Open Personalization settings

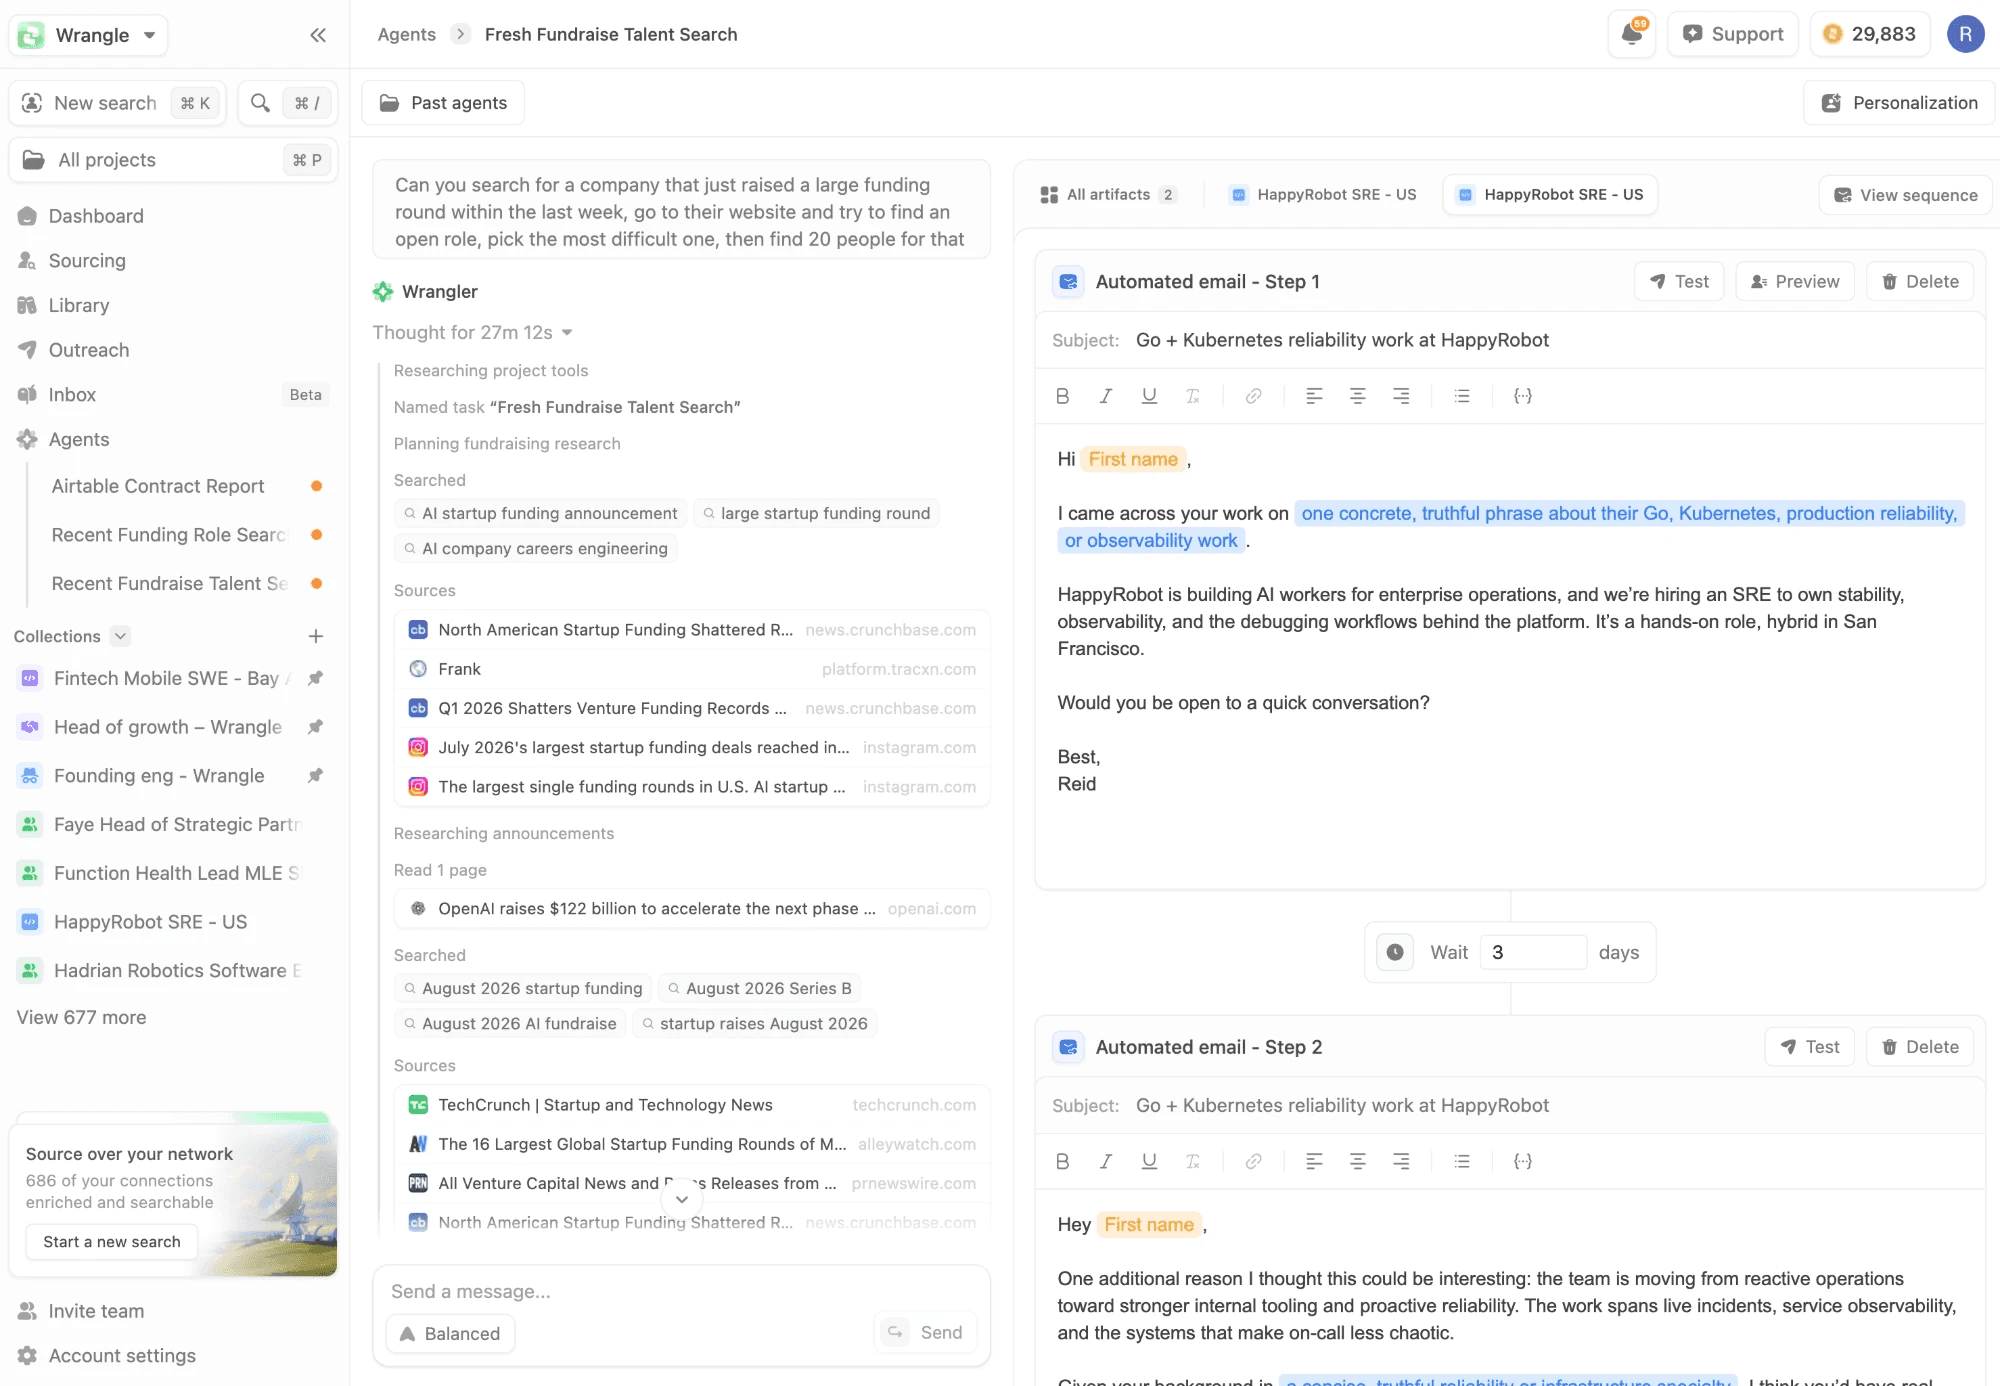click(1900, 103)
